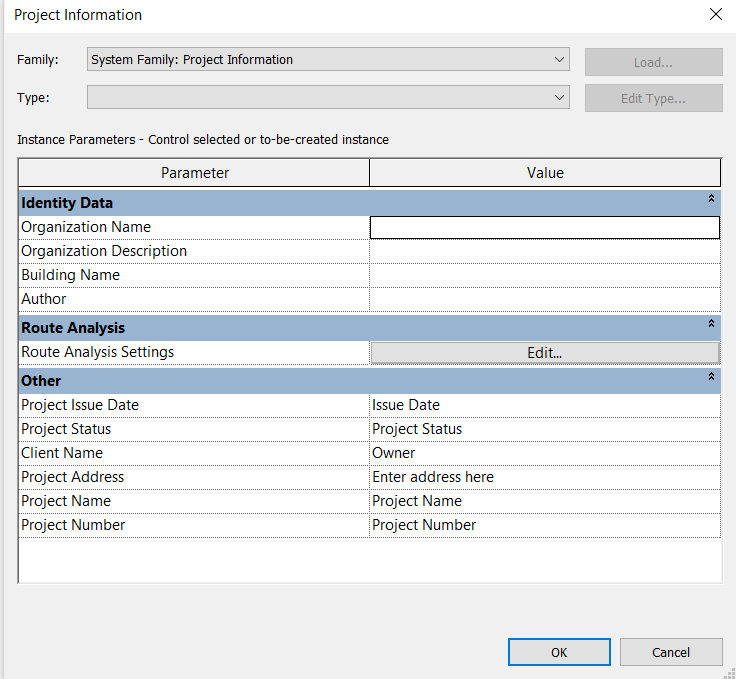
Task: Confirm the dialog with OK
Action: click(559, 652)
